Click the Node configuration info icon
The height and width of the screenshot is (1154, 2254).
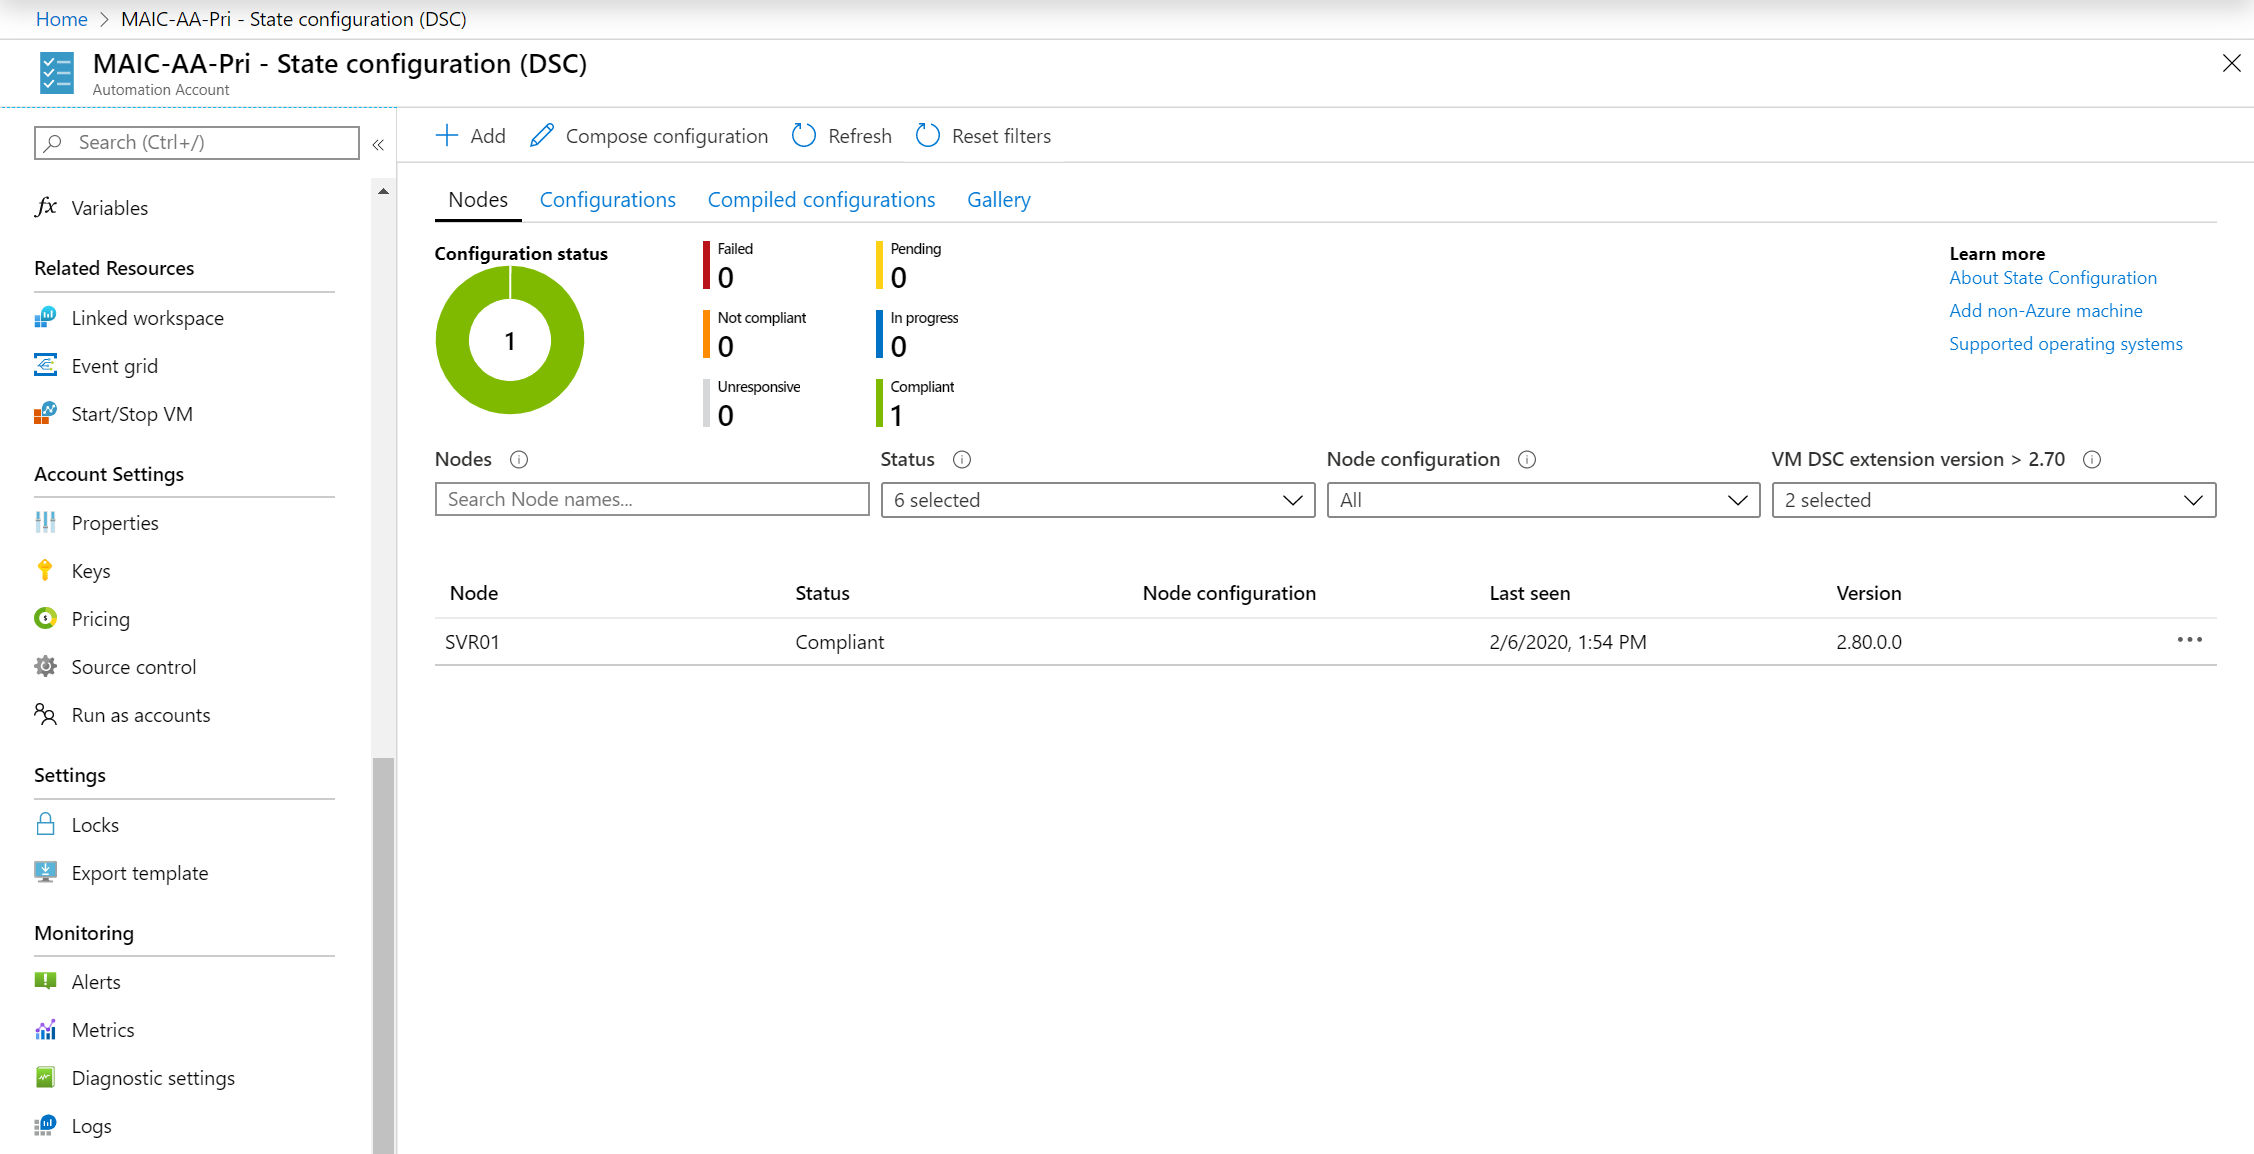[1527, 460]
